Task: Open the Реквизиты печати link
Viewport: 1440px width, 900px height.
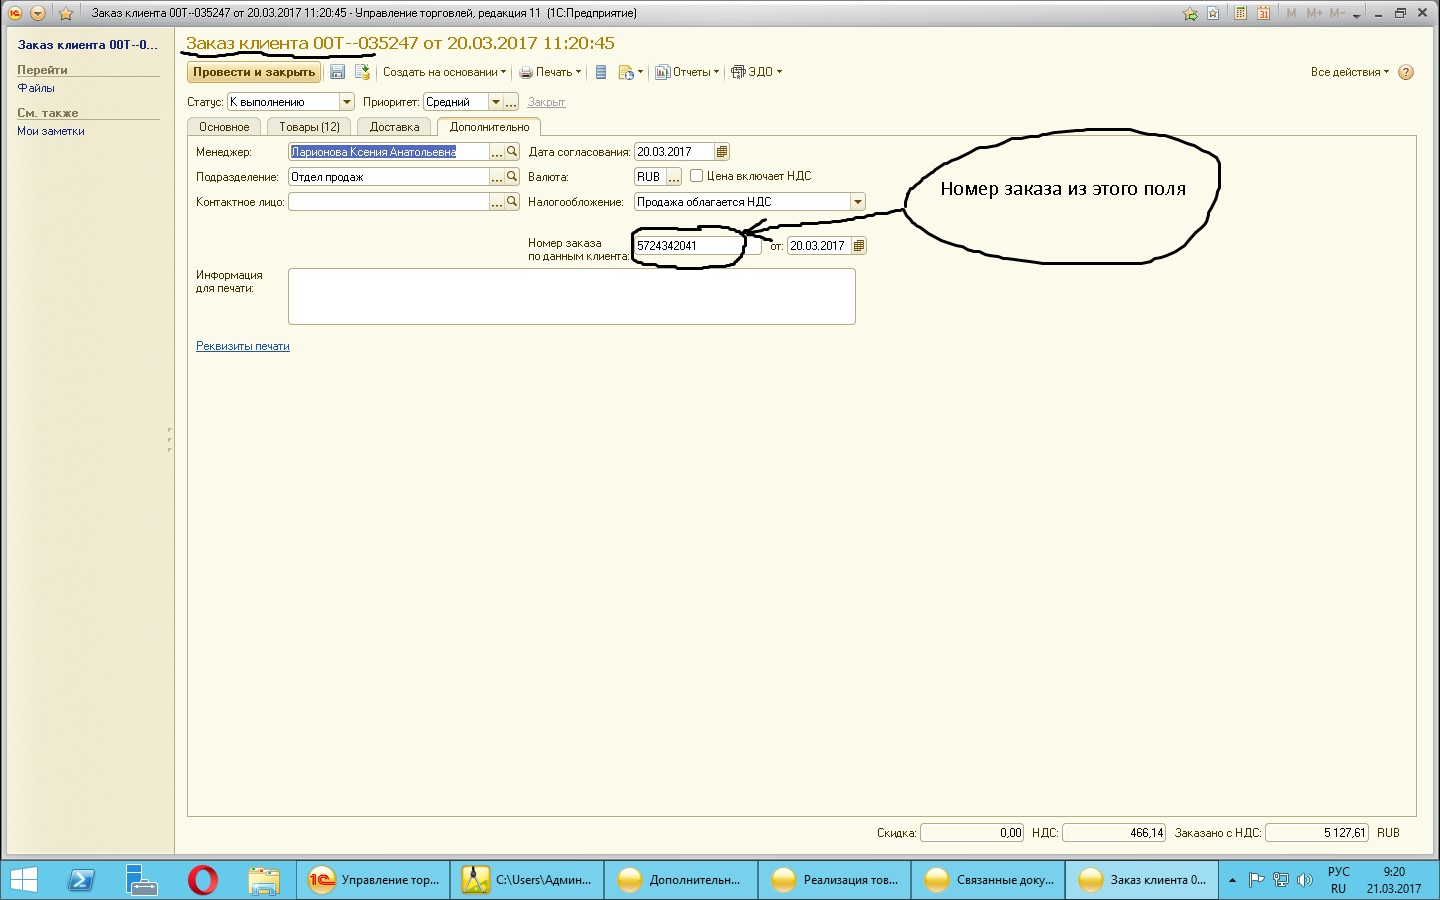Action: (242, 346)
